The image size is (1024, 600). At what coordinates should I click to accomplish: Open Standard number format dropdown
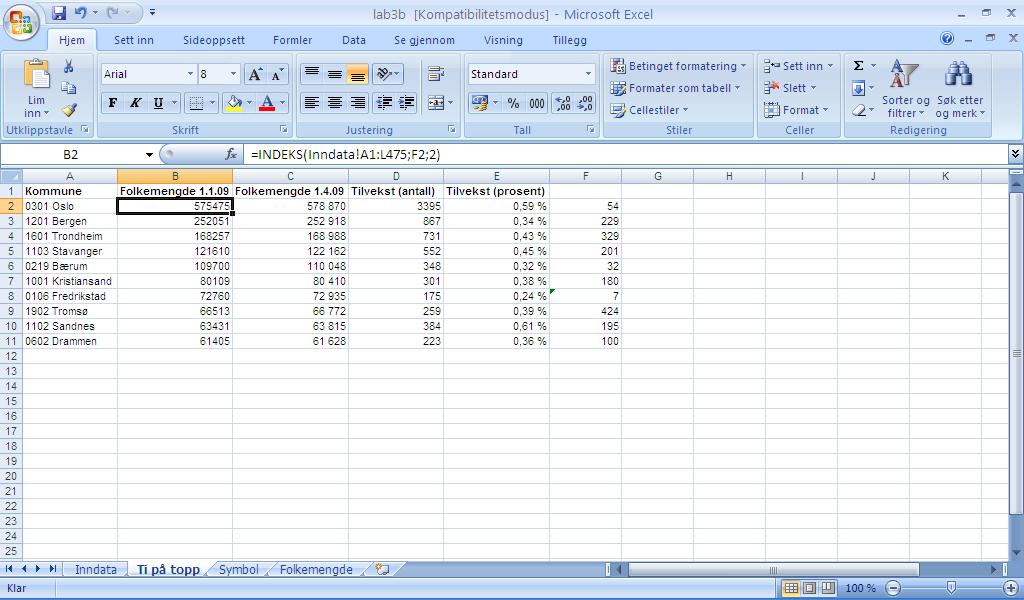[588, 74]
